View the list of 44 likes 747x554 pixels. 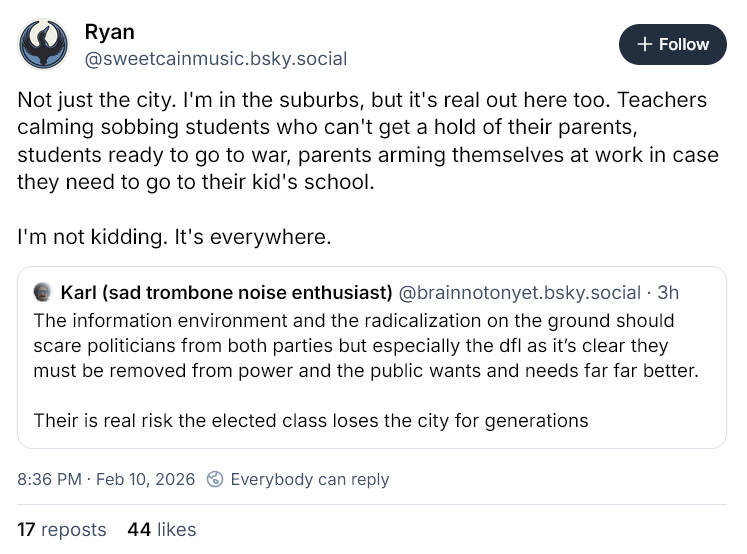click(162, 529)
